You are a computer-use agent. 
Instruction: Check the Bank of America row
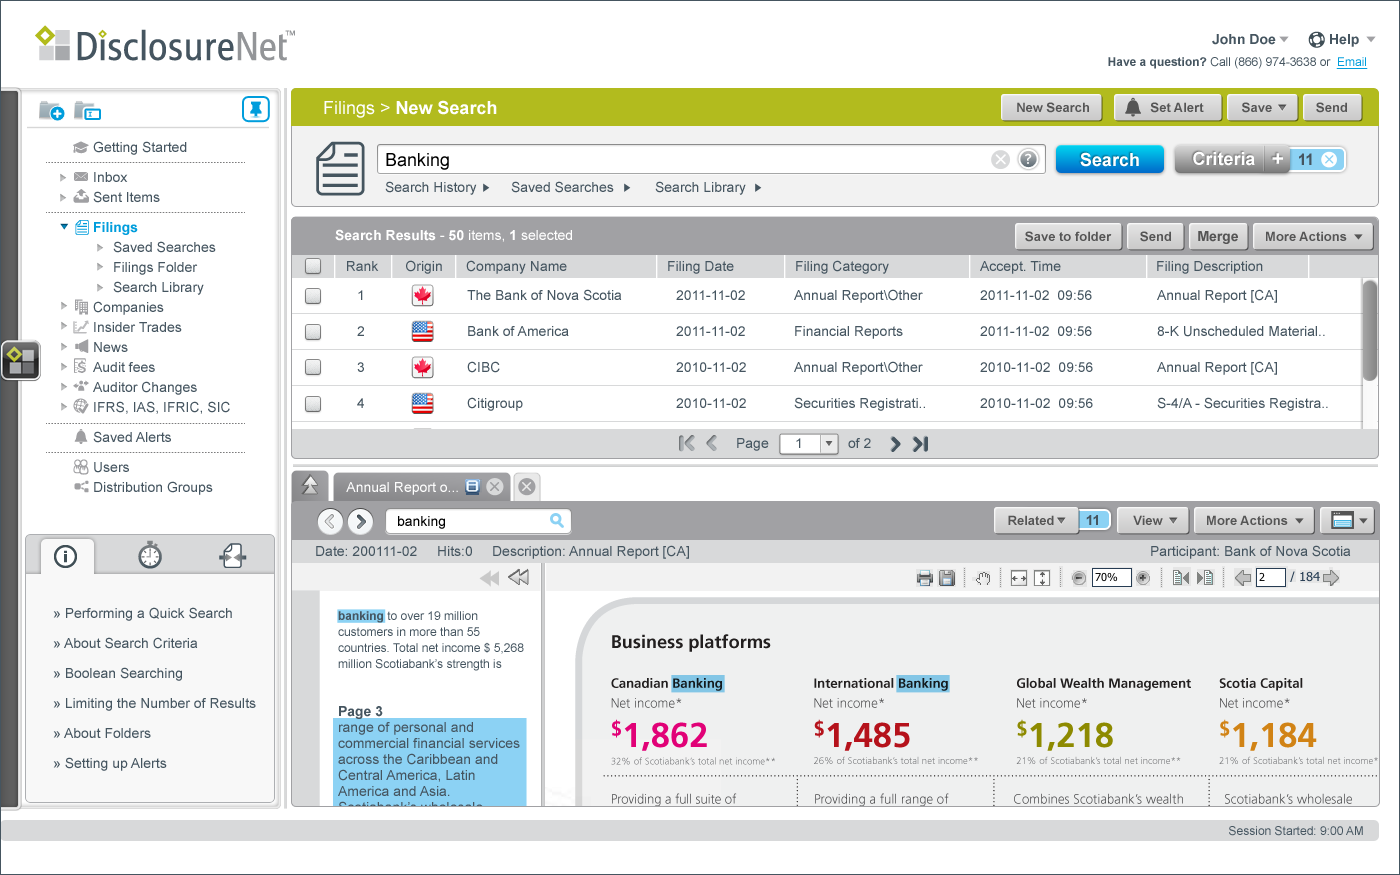[x=313, y=332]
